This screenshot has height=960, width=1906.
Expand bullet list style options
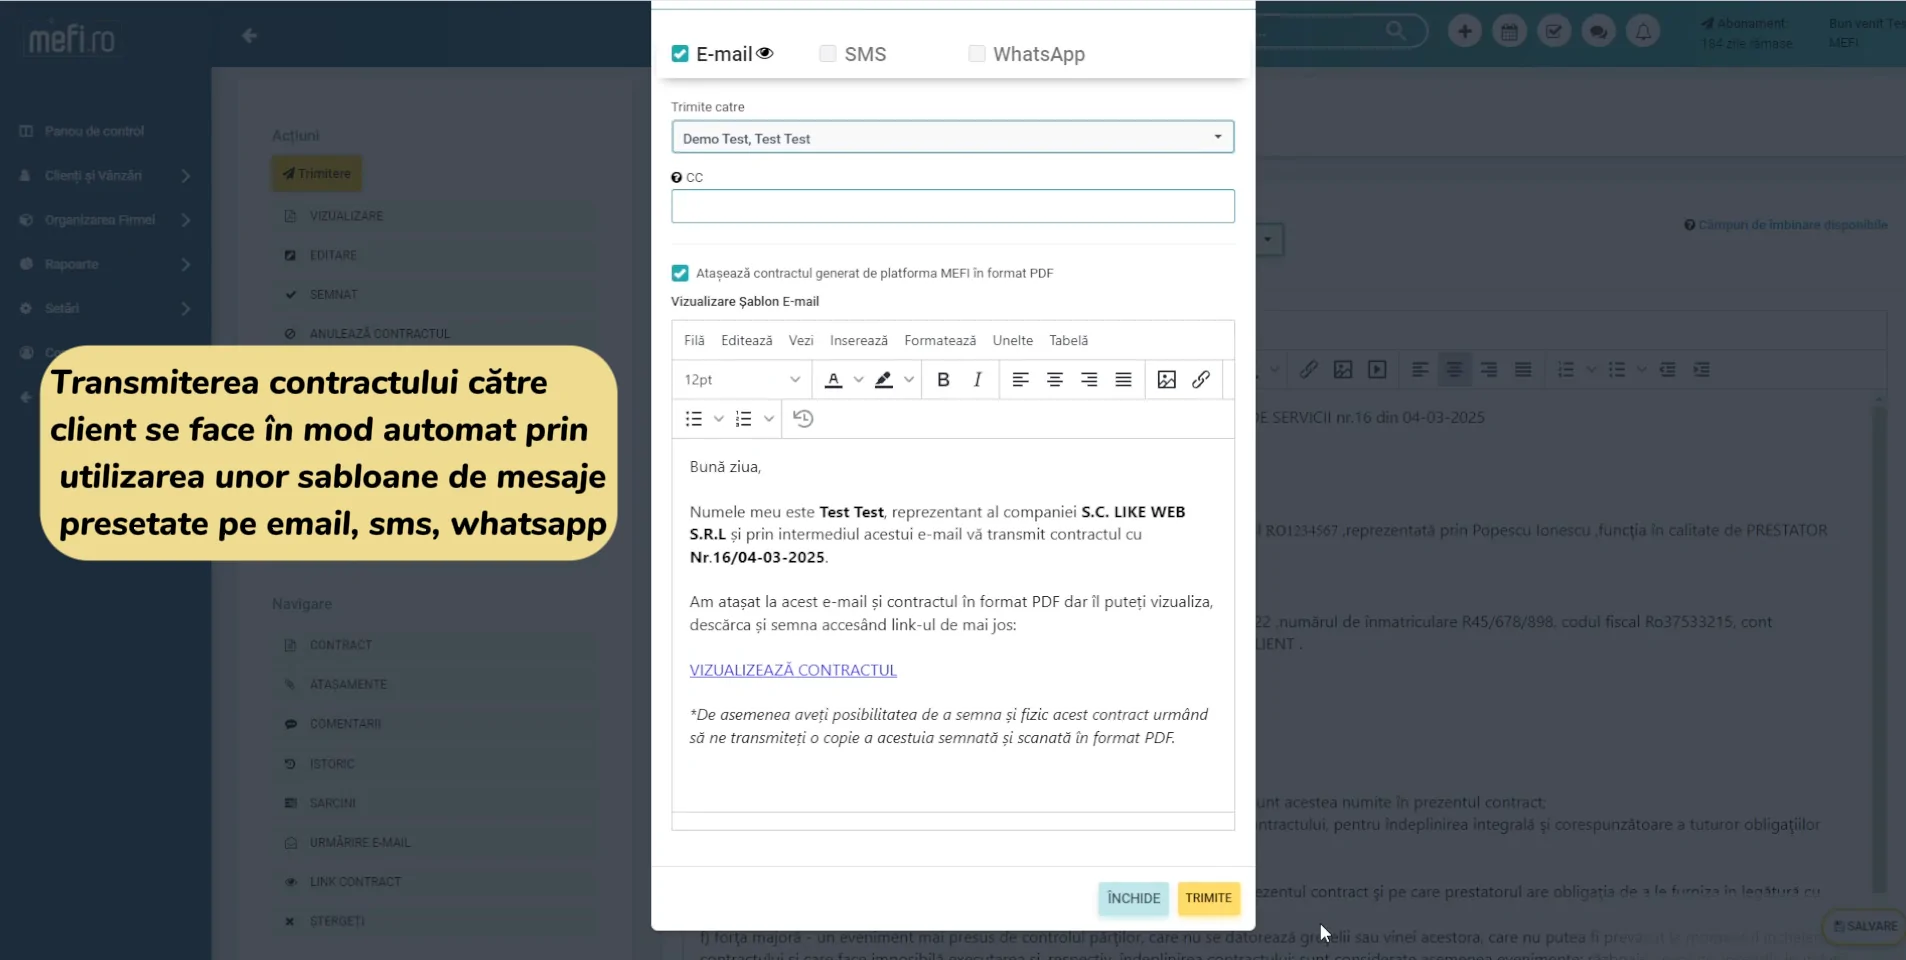point(718,419)
